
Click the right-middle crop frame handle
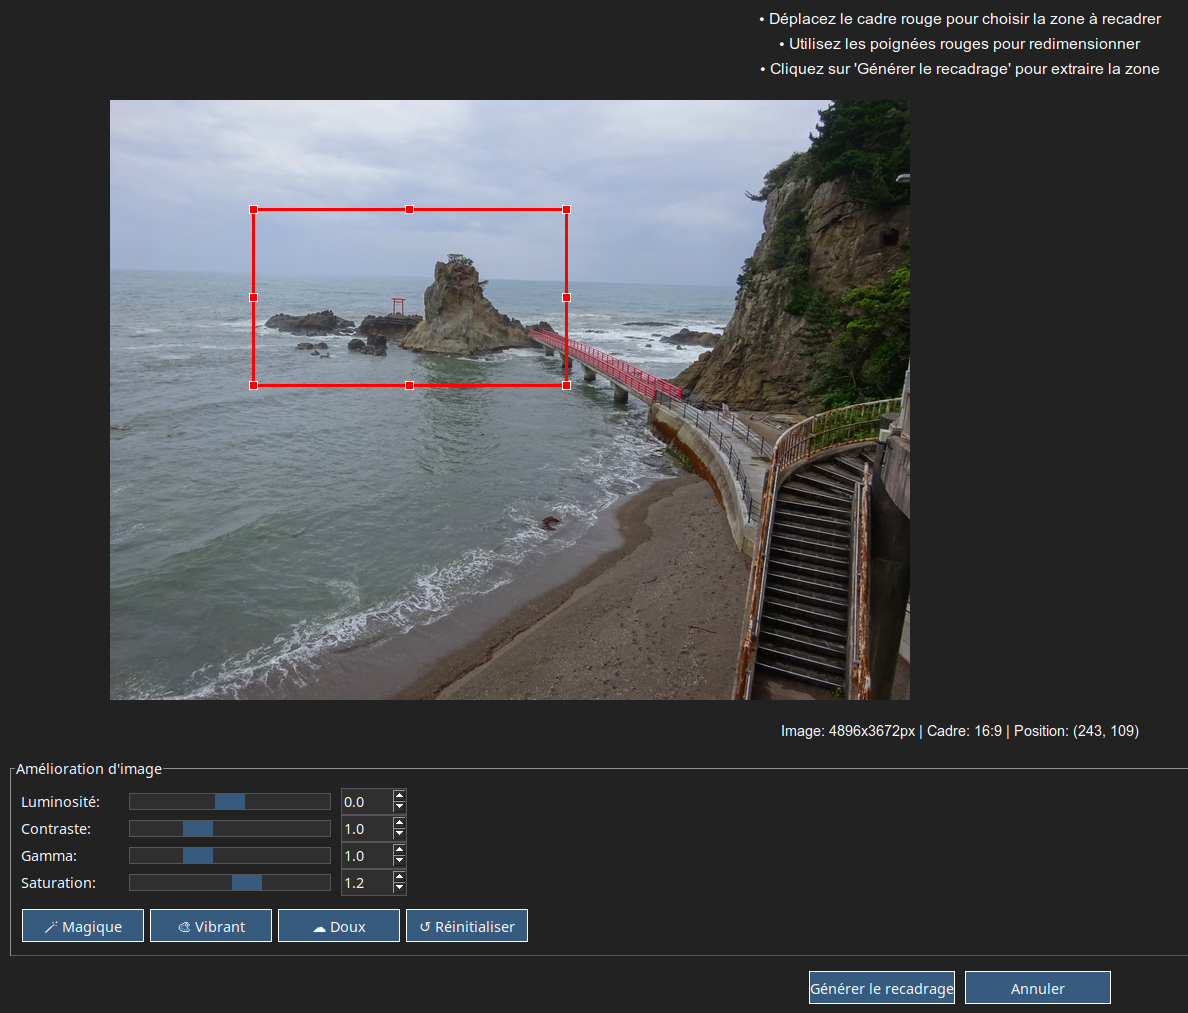[566, 297]
